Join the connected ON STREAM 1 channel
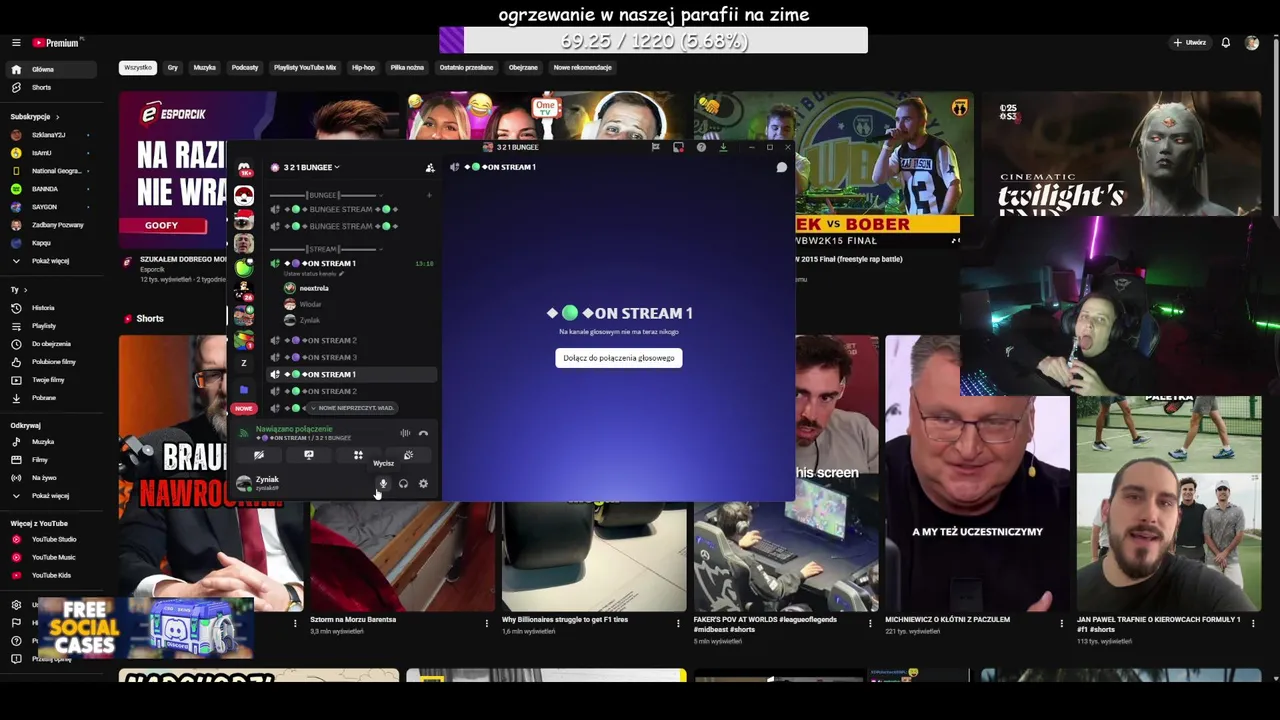Image resolution: width=1280 pixels, height=720 pixels. pos(352,263)
